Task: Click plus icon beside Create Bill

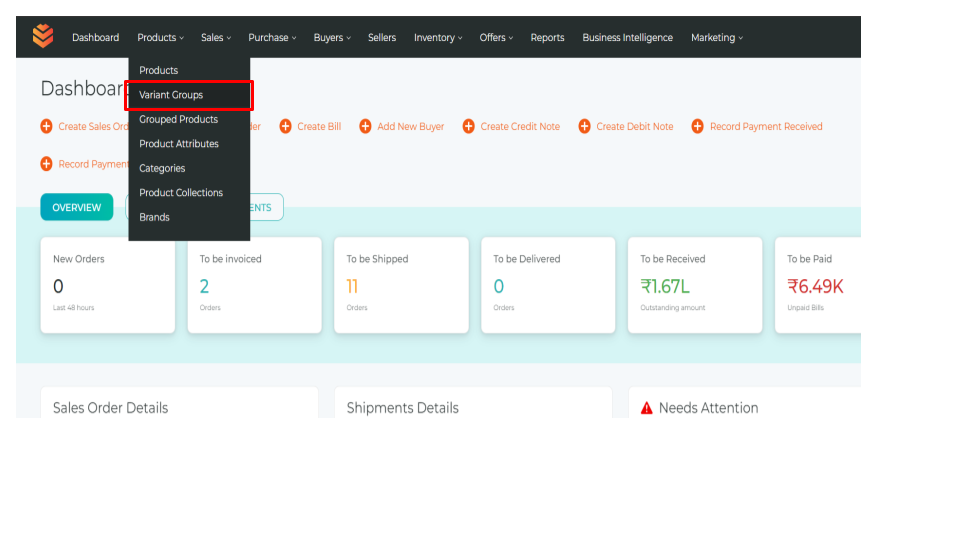Action: tap(285, 126)
